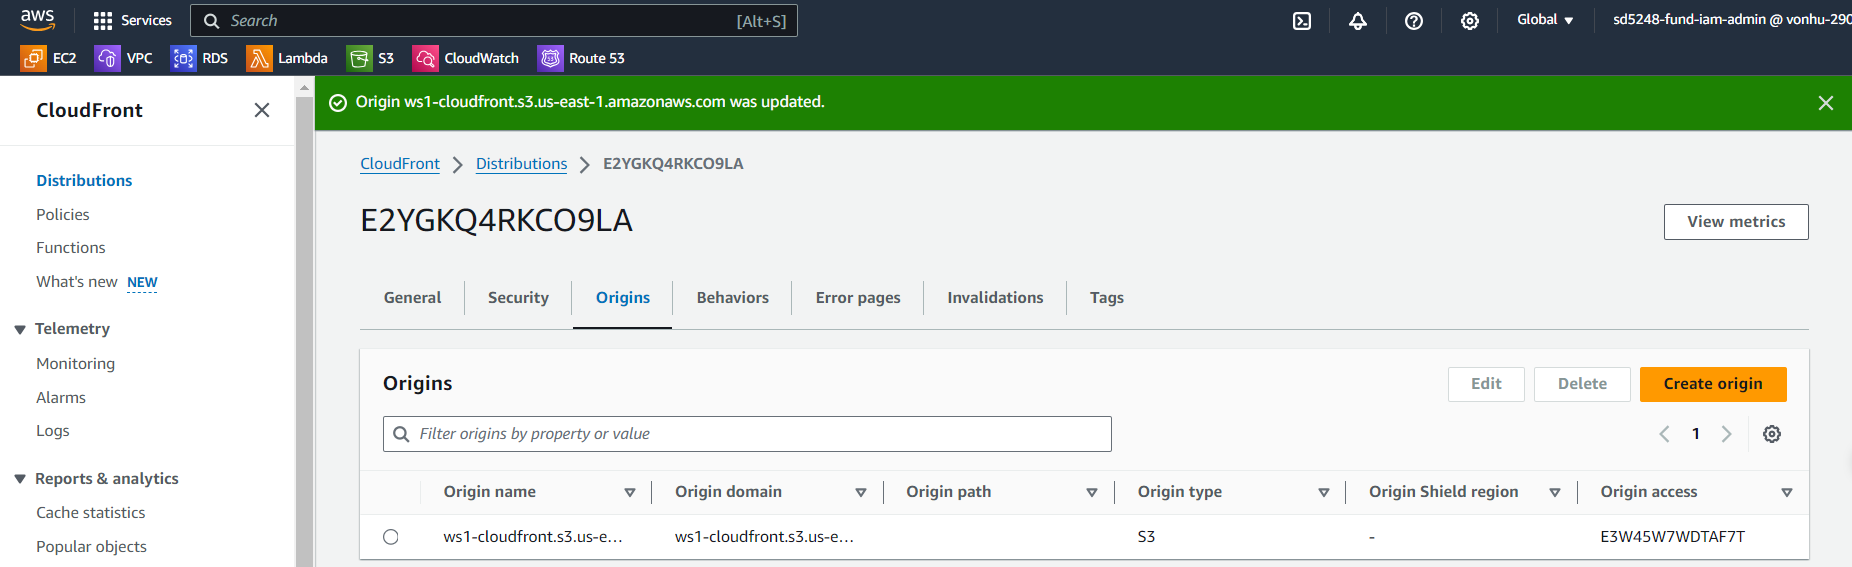Open the Services grid menu
Screen dimensions: 1852x567
tap(132, 21)
